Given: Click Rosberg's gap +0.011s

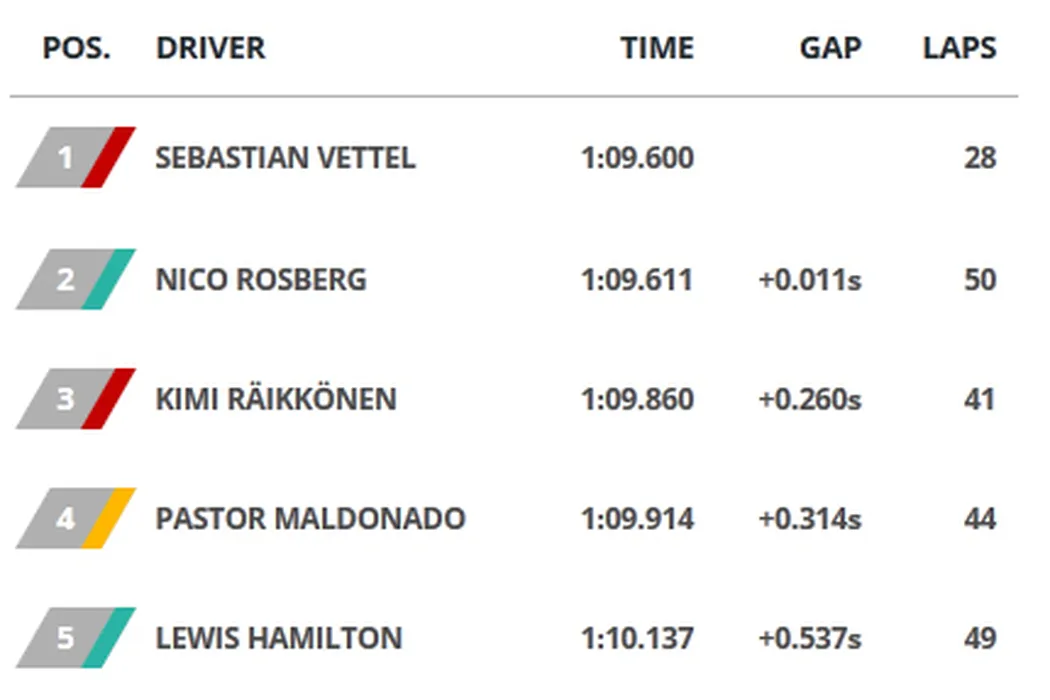Looking at the screenshot, I should click(810, 279).
